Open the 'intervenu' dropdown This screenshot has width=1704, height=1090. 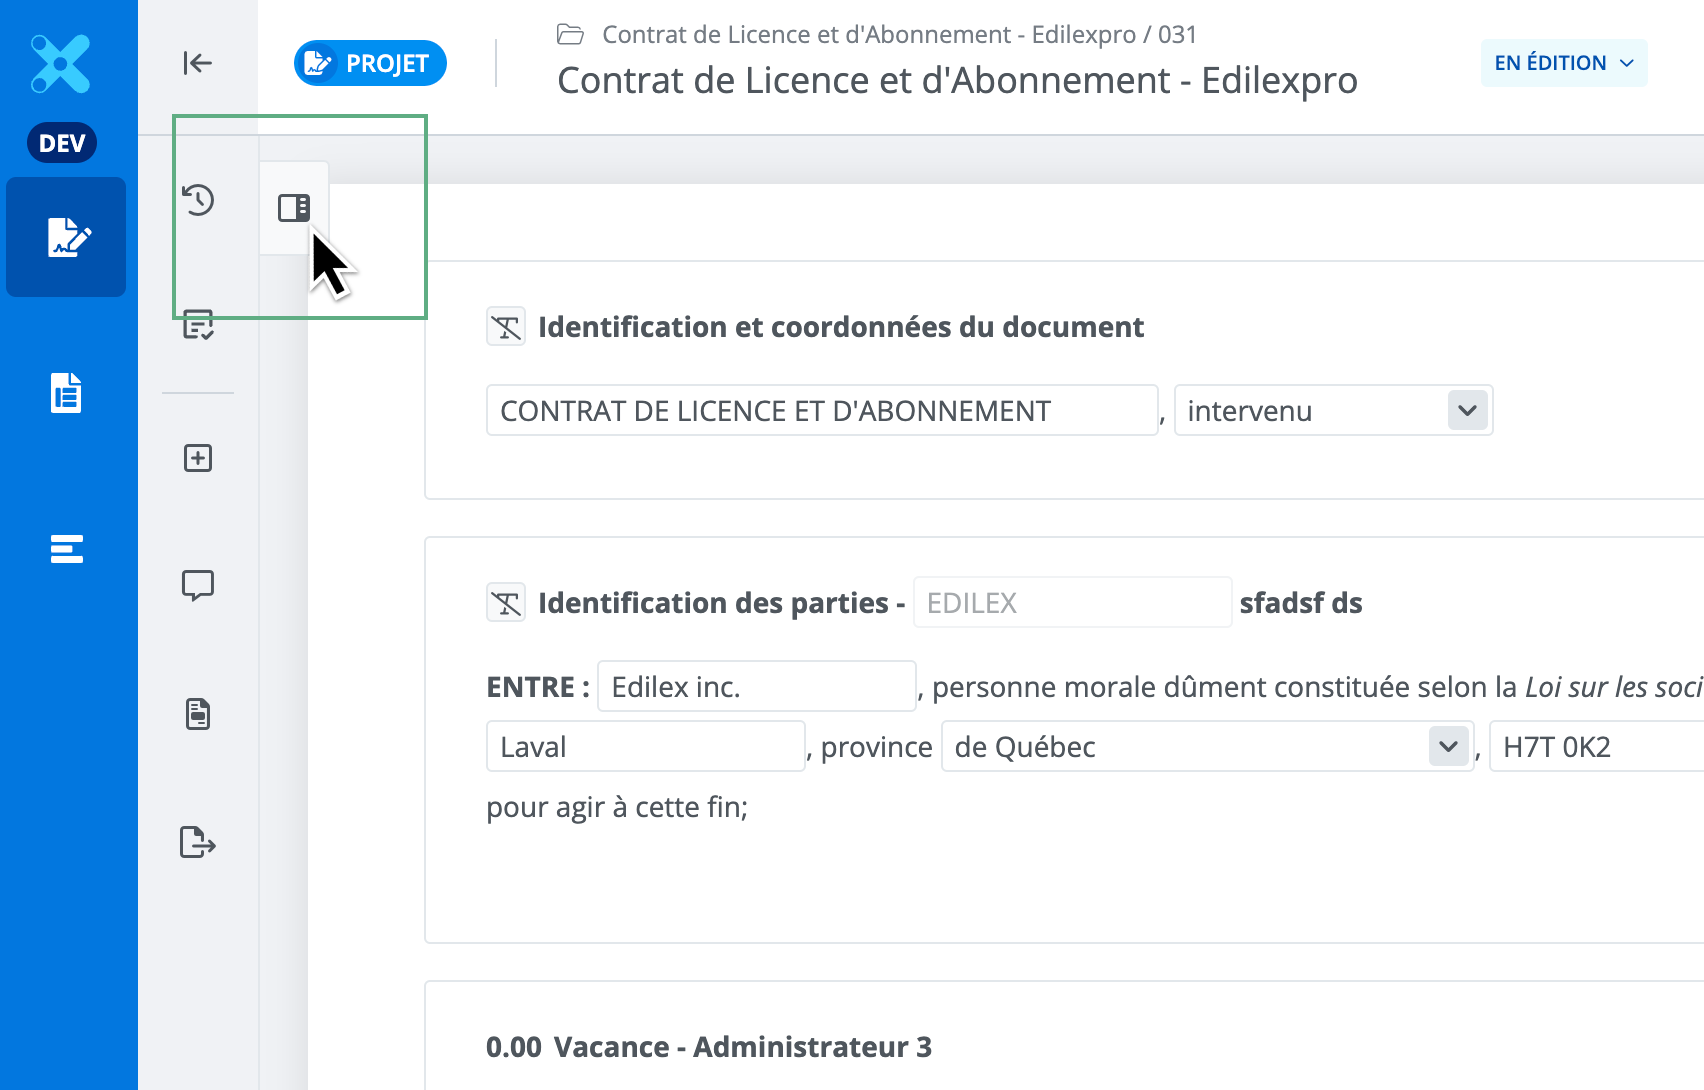point(1466,411)
